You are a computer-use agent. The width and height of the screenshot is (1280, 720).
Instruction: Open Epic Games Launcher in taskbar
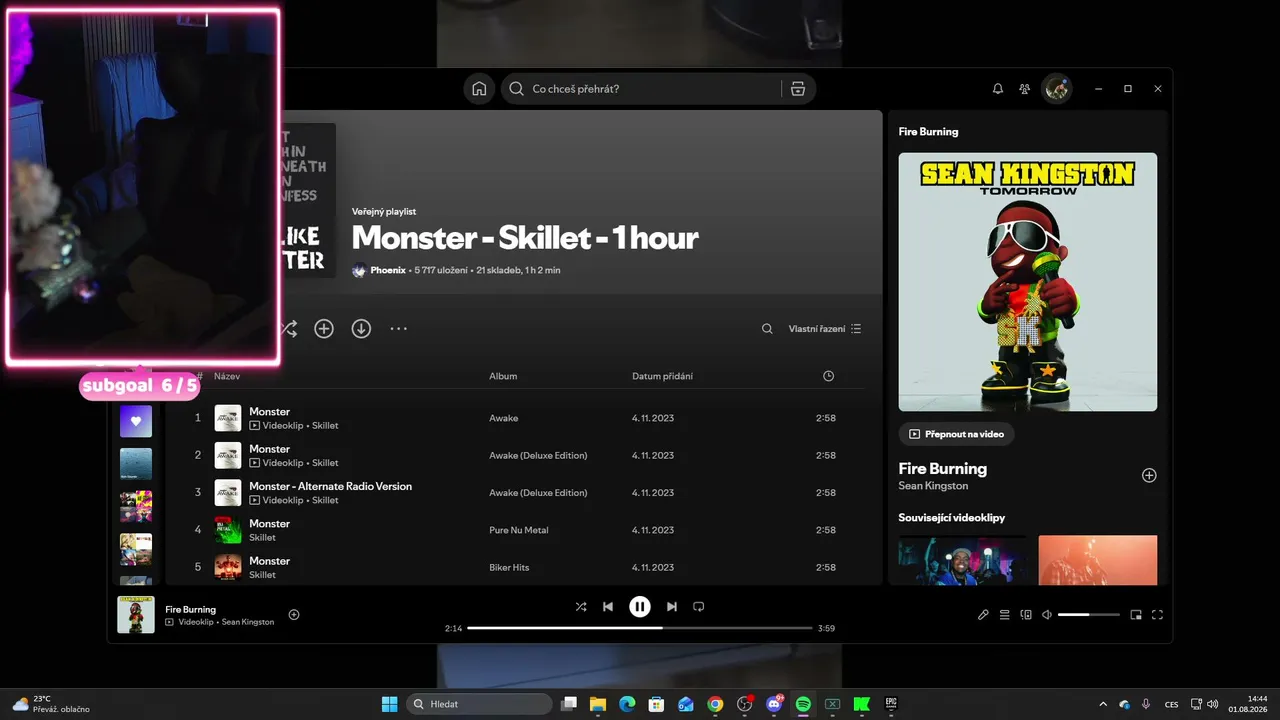[x=891, y=704]
